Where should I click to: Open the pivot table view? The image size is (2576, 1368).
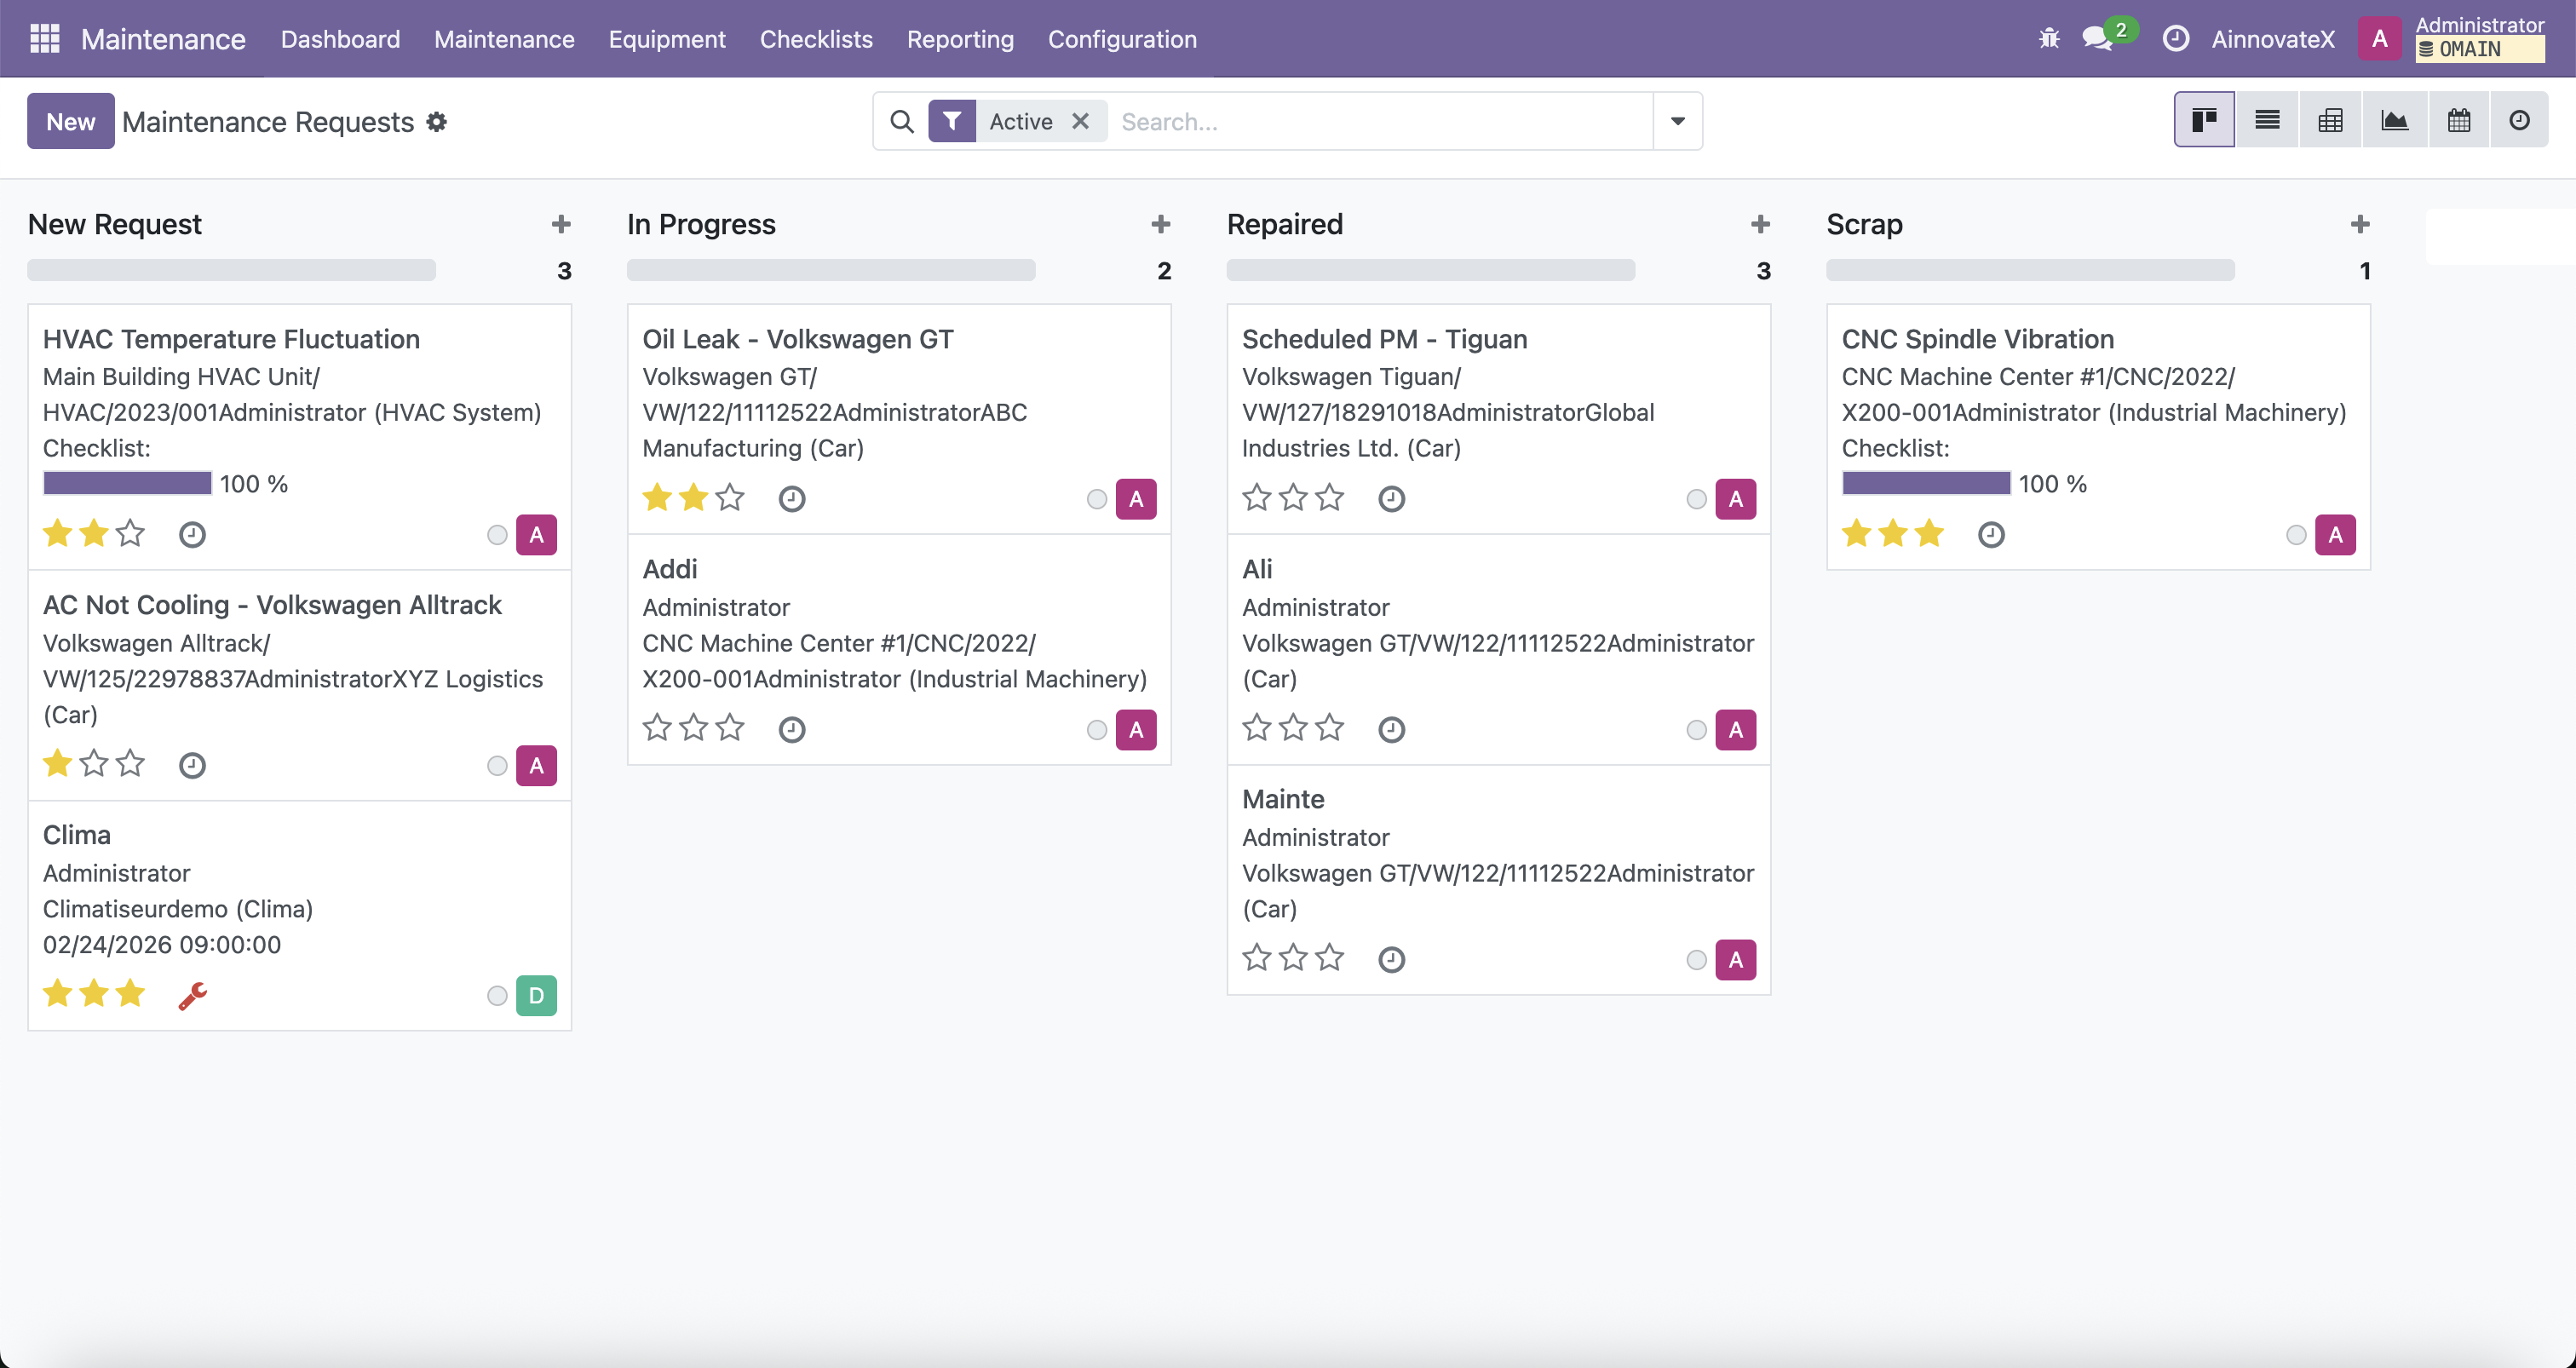coord(2330,121)
